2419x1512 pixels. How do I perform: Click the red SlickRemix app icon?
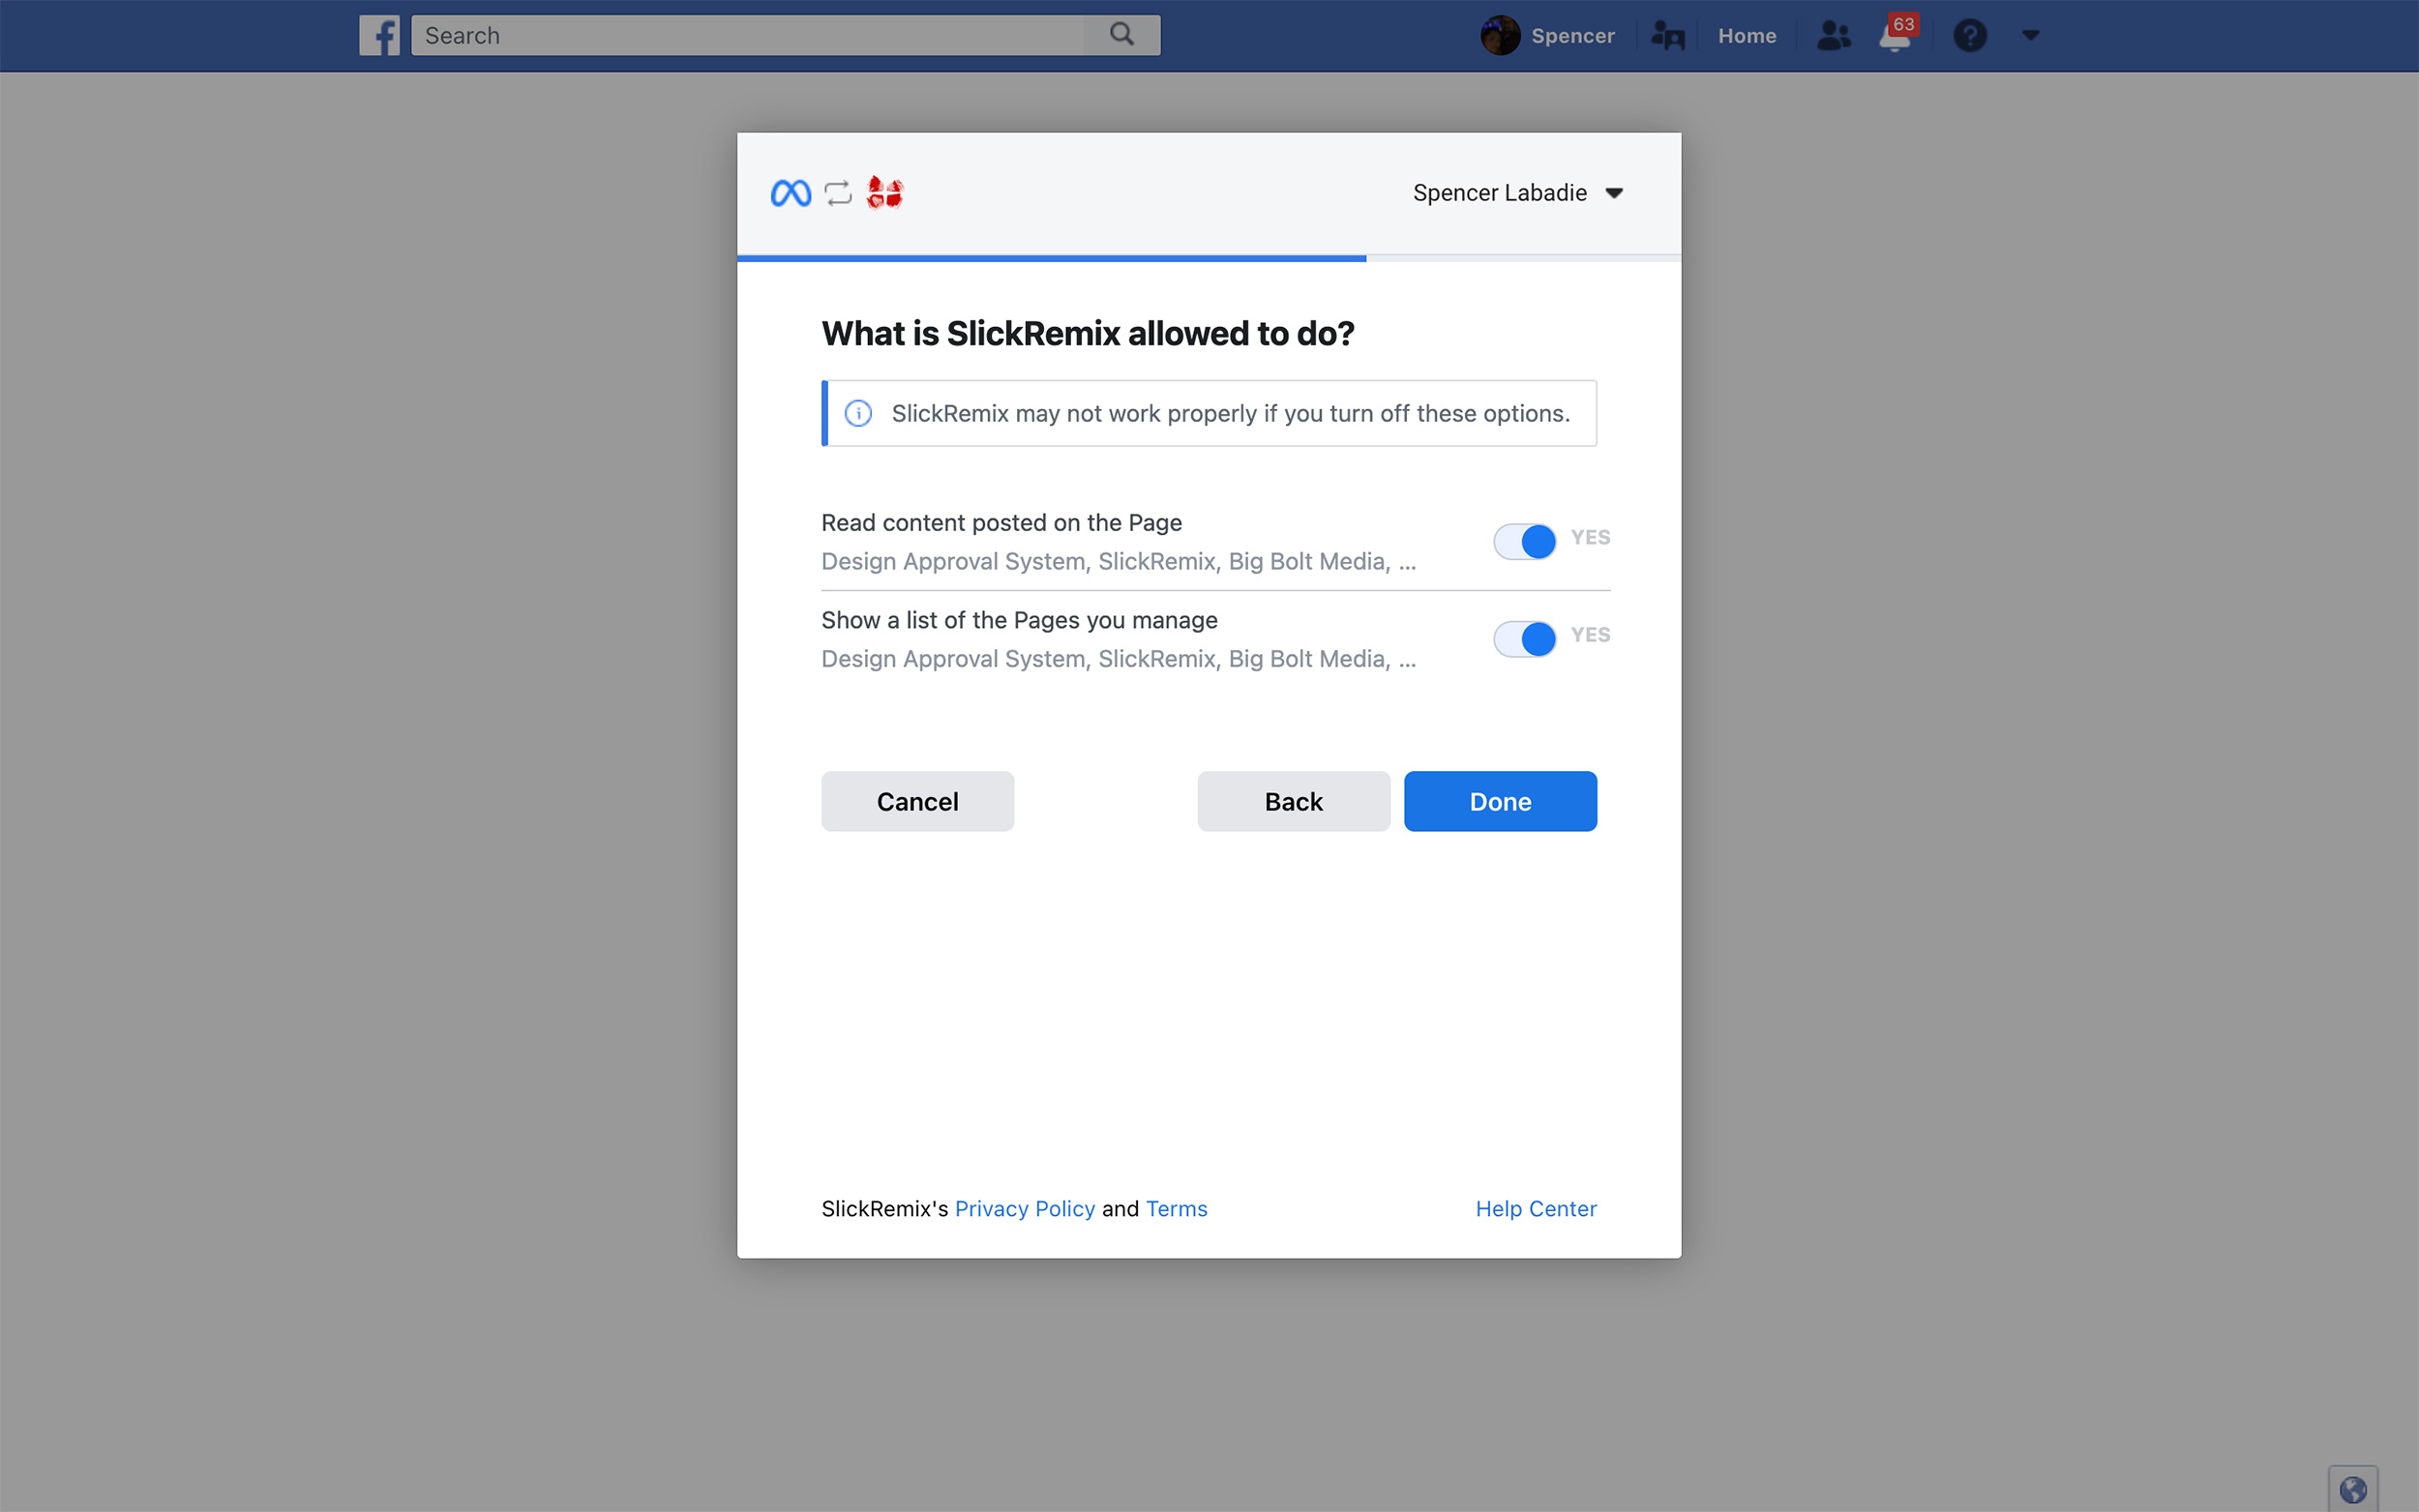click(885, 192)
